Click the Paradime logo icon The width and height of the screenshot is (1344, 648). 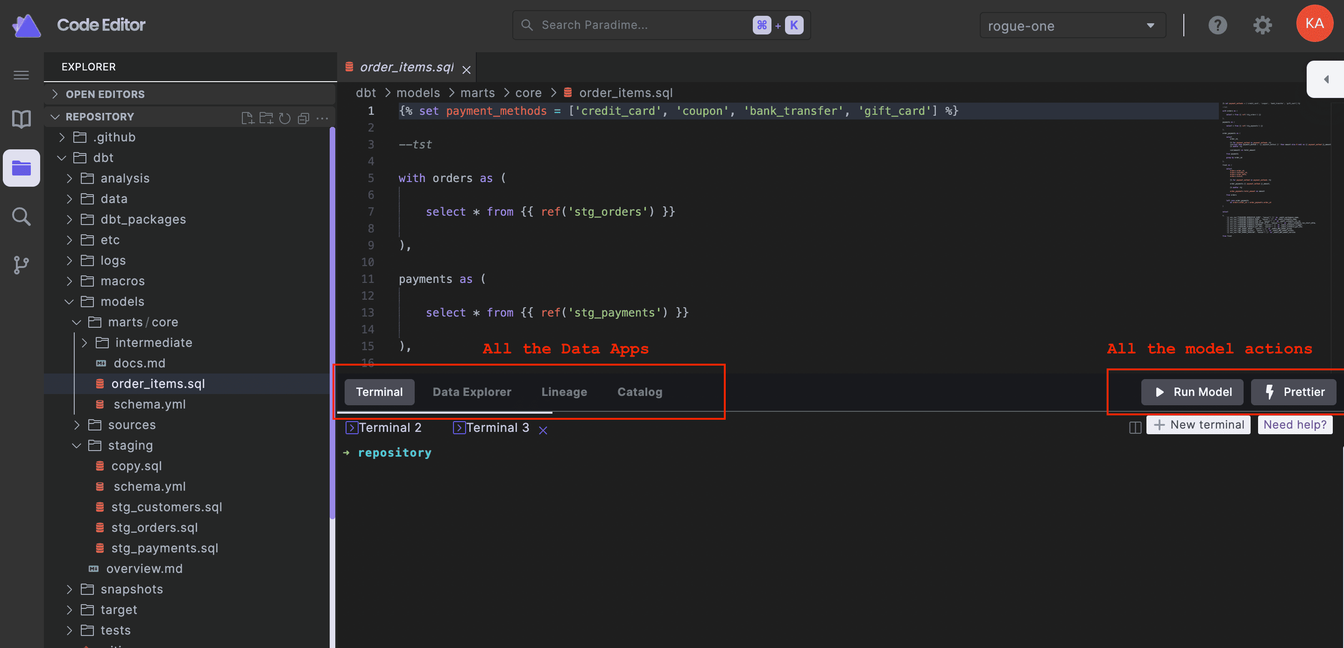pos(26,25)
